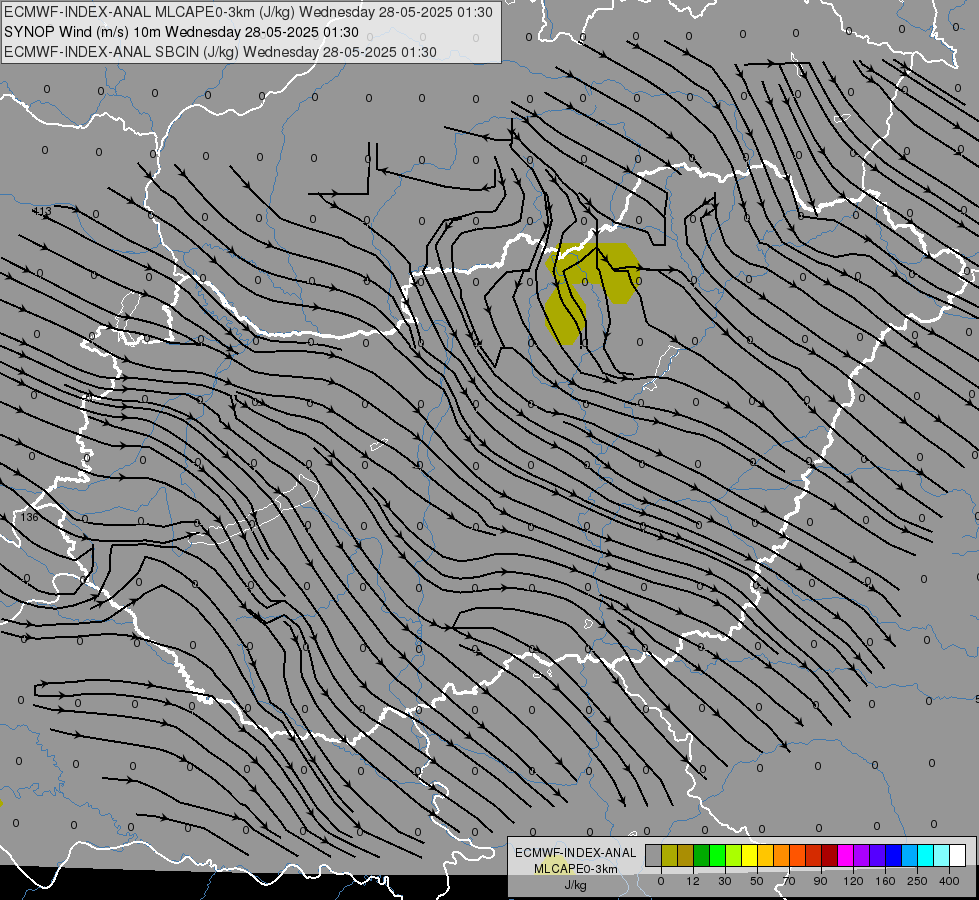Click the J/kg unit label in legend

point(576,885)
